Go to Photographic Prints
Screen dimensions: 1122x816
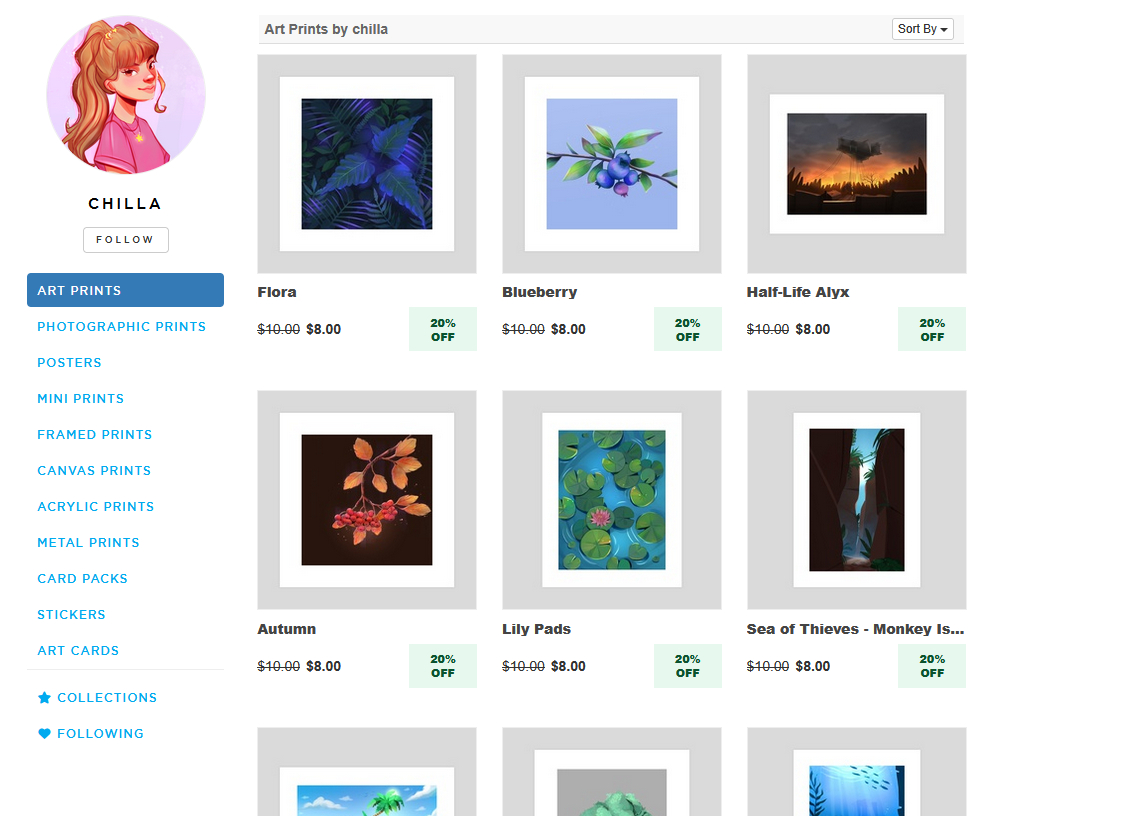pos(122,326)
